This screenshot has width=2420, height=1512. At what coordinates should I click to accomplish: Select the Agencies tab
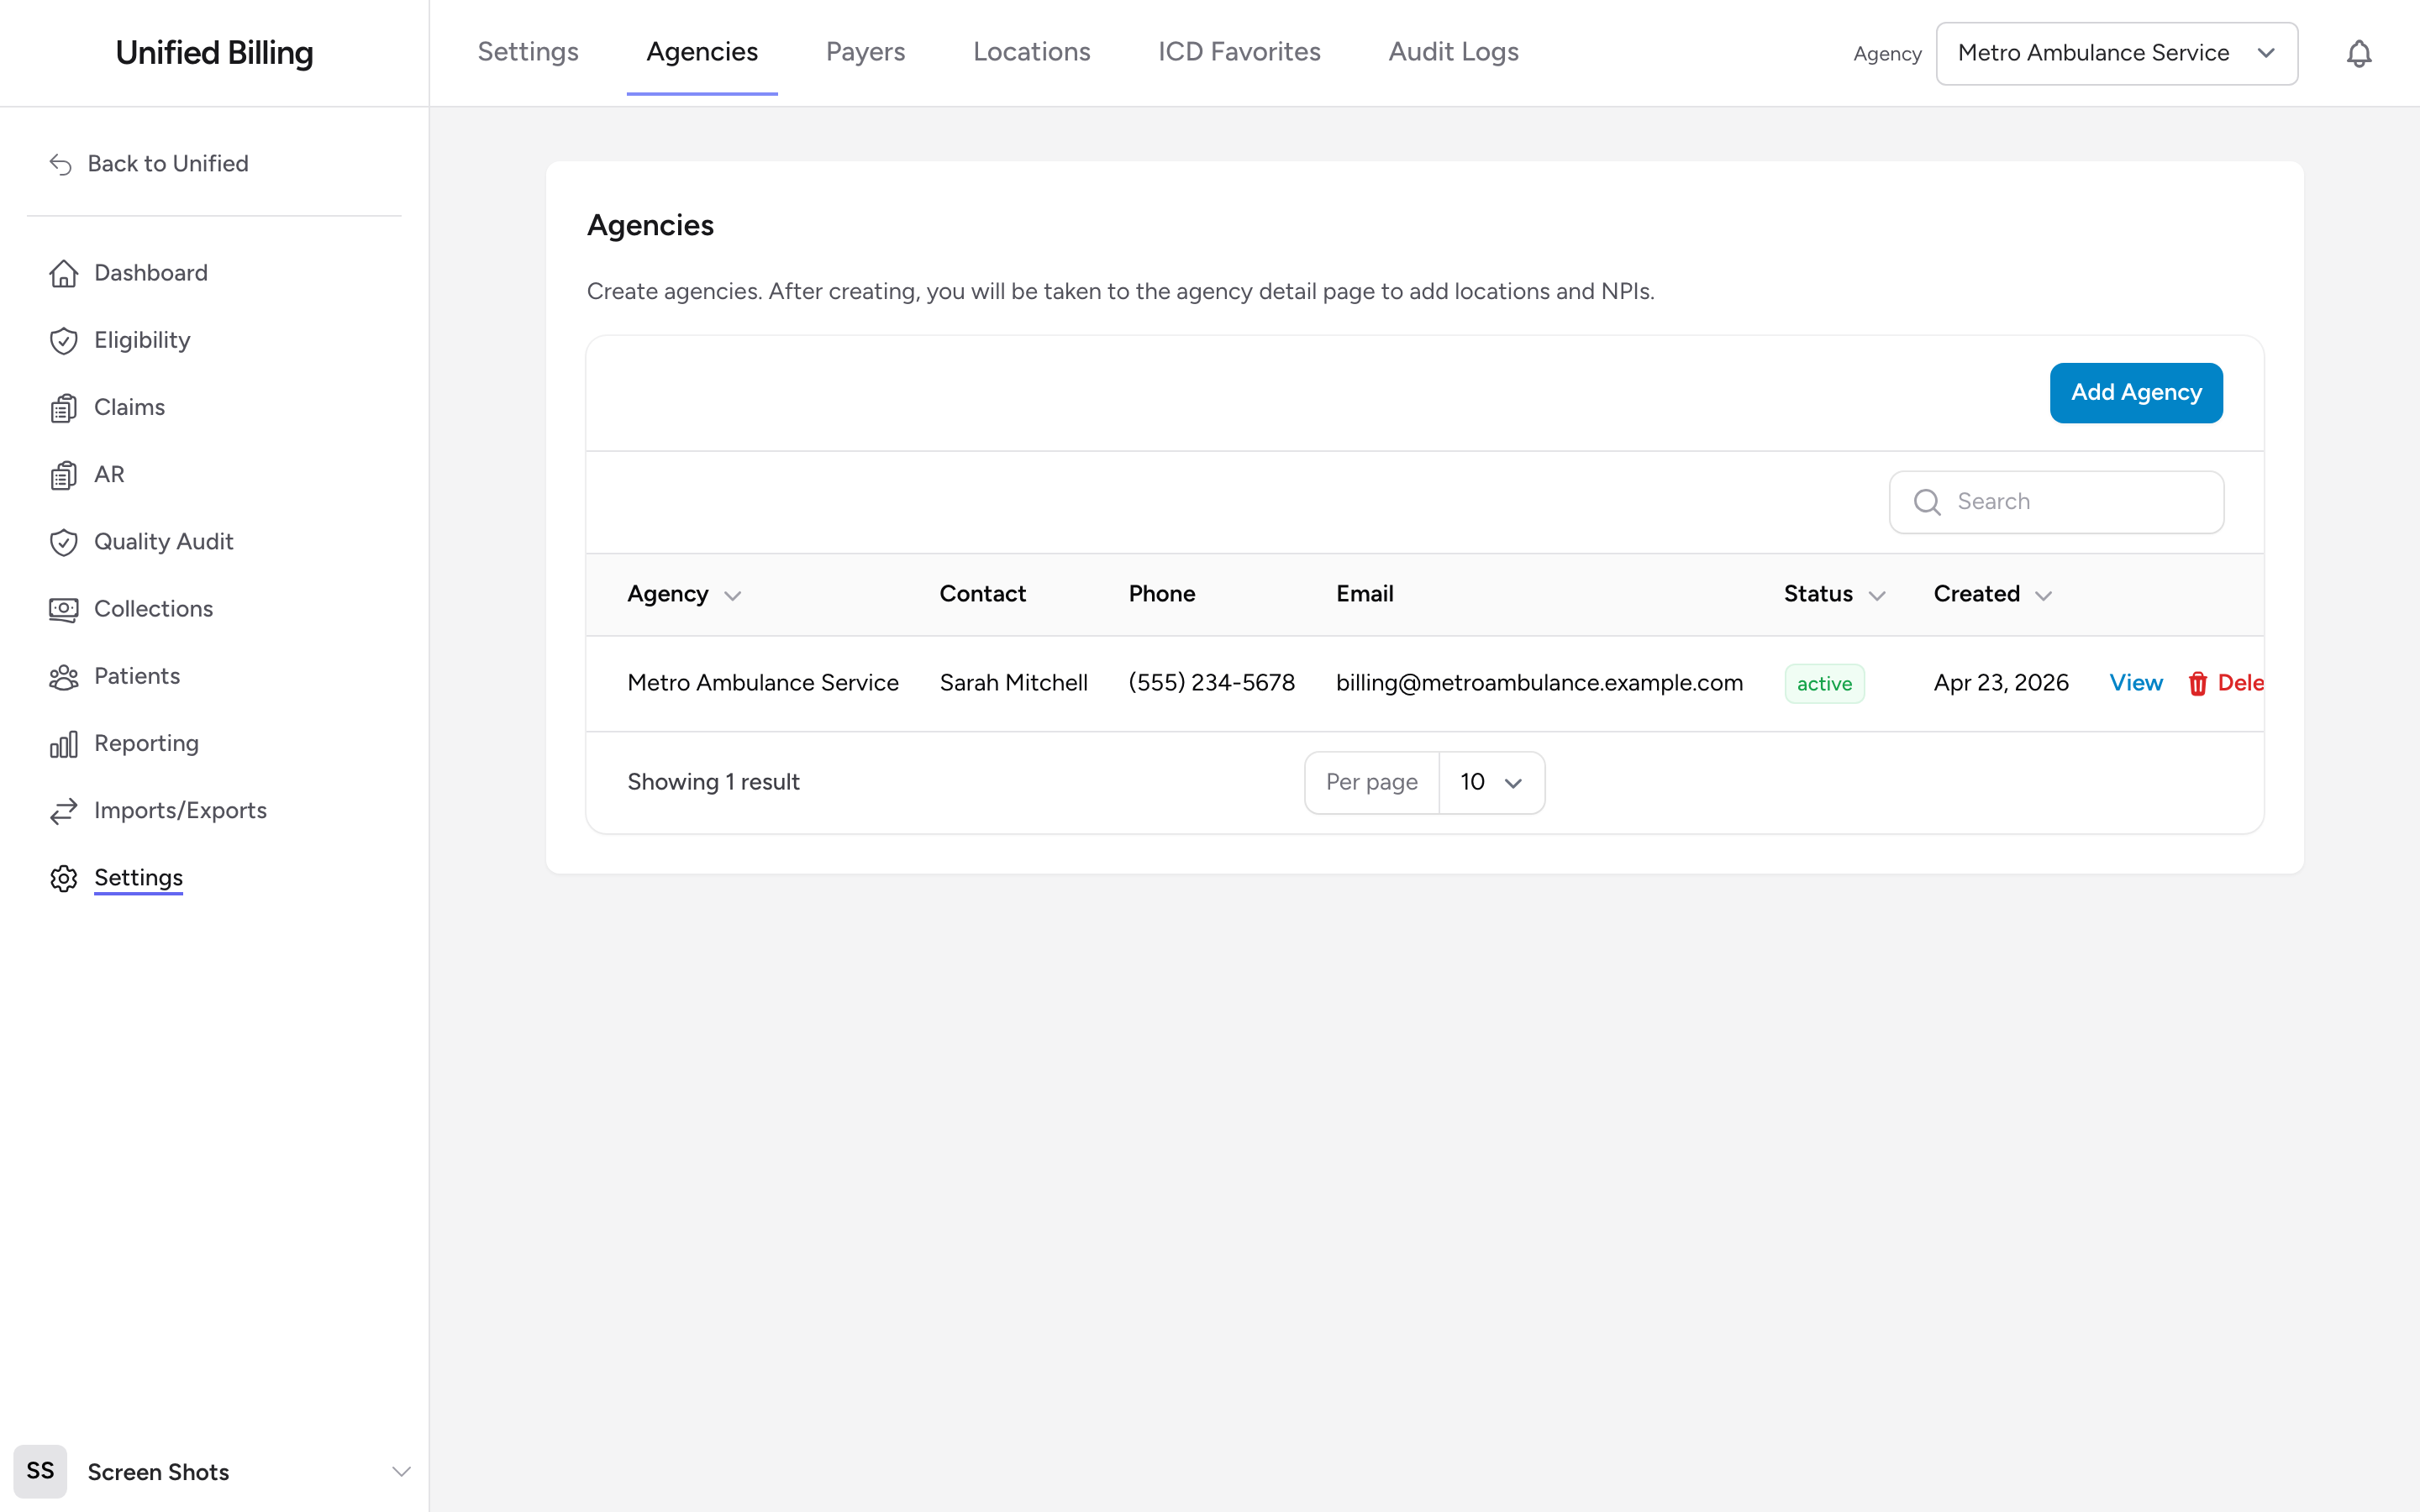[x=702, y=52]
